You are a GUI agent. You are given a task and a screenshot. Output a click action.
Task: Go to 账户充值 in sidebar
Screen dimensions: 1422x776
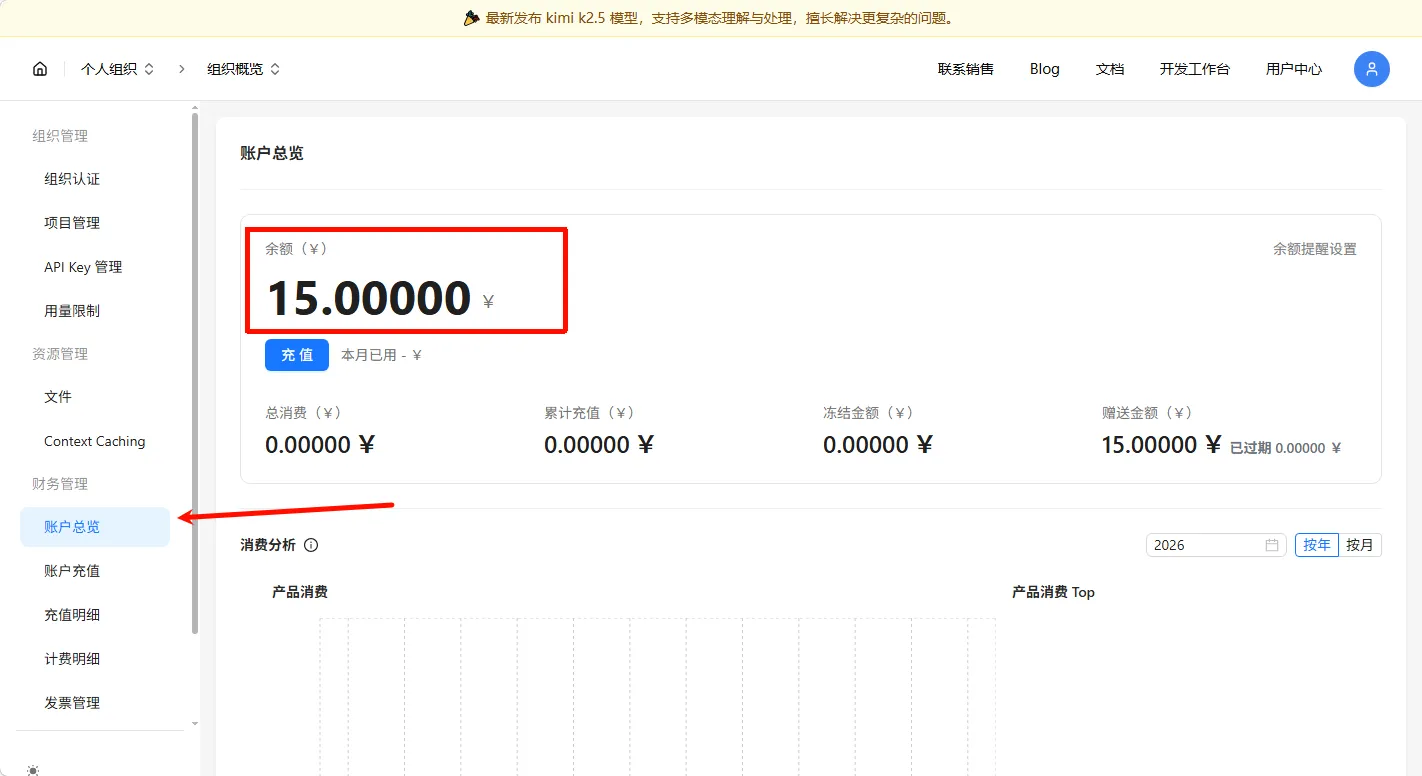coord(72,571)
